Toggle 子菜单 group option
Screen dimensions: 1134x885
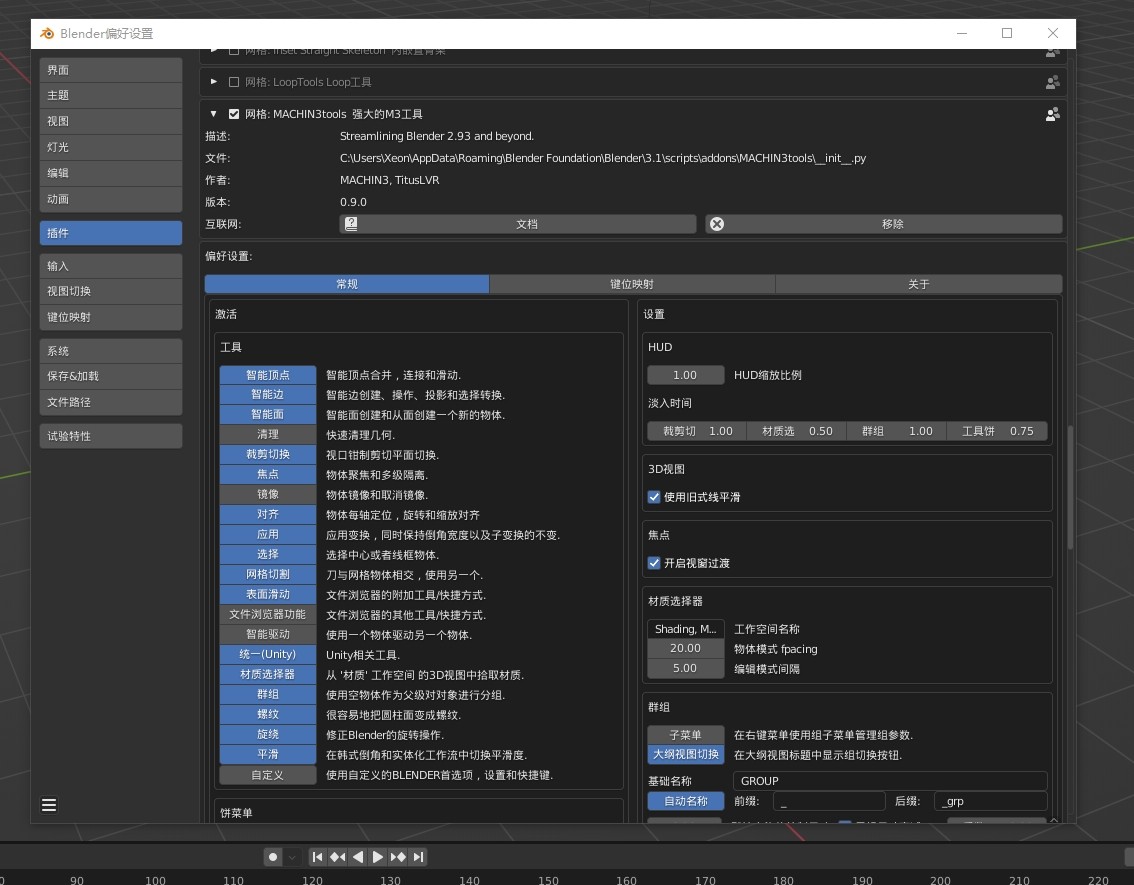pos(686,735)
